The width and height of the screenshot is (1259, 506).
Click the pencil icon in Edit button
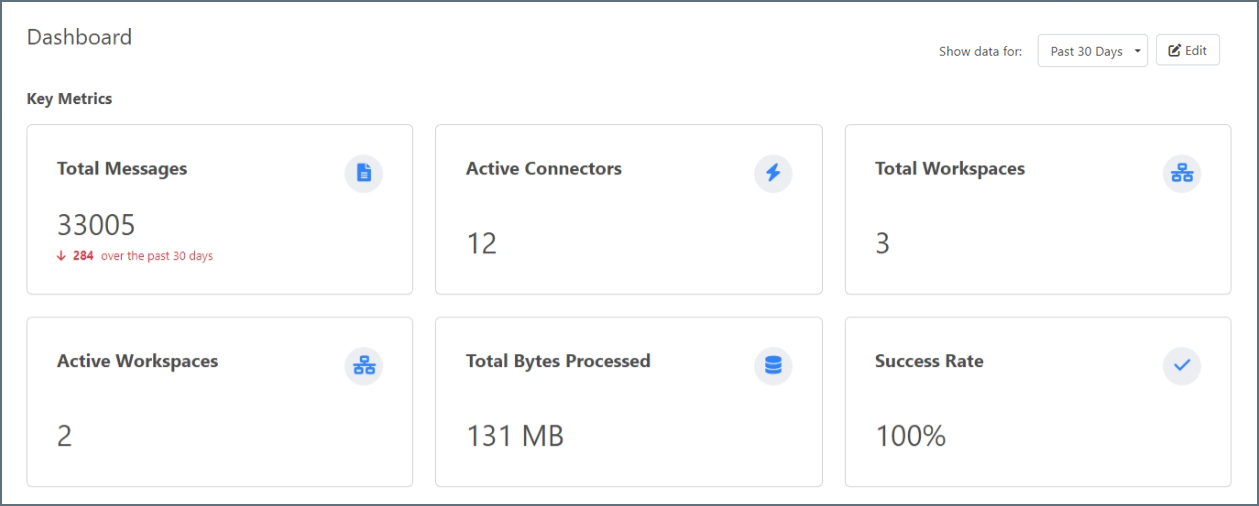(x=1175, y=51)
